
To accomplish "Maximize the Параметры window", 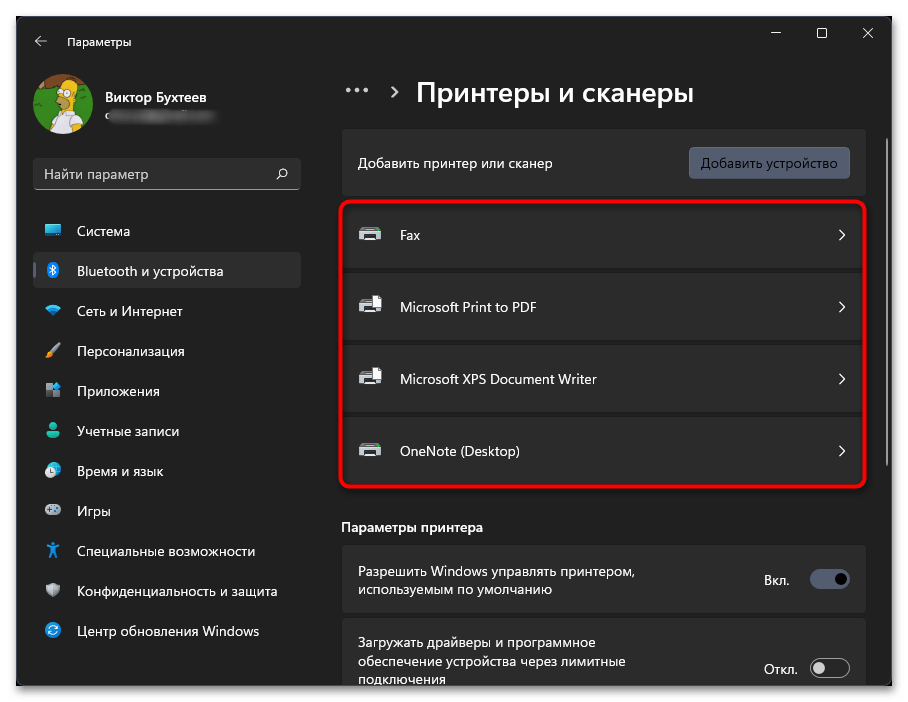I will pyautogui.click(x=822, y=33).
